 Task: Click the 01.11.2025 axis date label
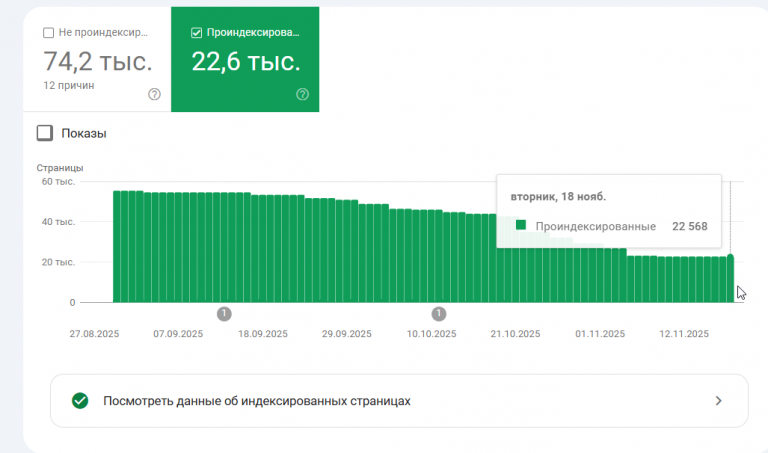(x=600, y=334)
